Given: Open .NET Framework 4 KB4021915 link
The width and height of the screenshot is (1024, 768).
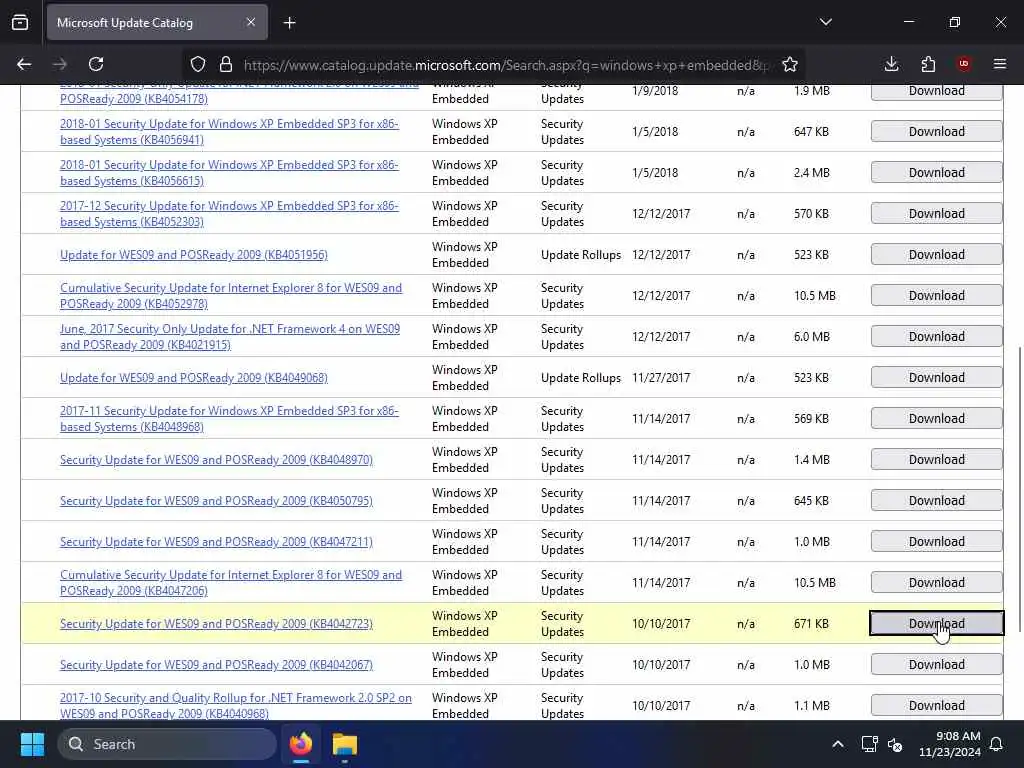Looking at the screenshot, I should click(230, 336).
